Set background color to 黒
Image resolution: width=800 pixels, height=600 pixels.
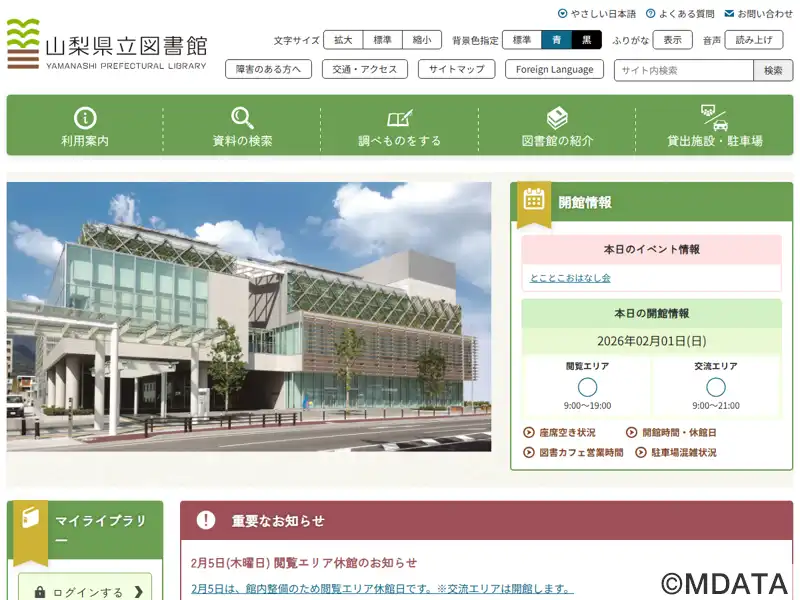tap(587, 40)
